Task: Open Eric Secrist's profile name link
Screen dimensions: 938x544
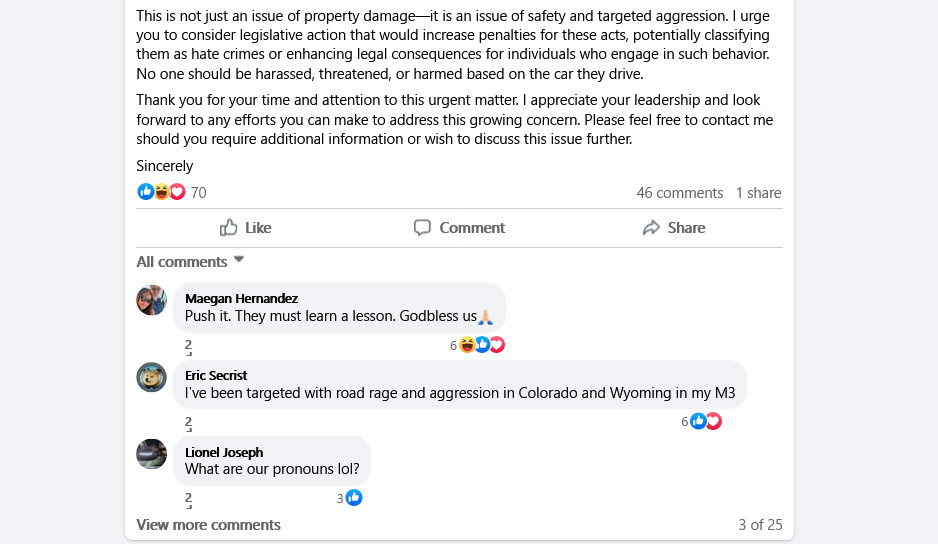Action: click(x=216, y=375)
